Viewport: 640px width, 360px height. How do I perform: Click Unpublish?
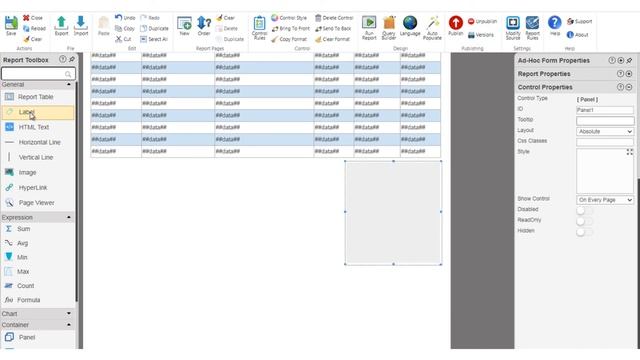(482, 21)
